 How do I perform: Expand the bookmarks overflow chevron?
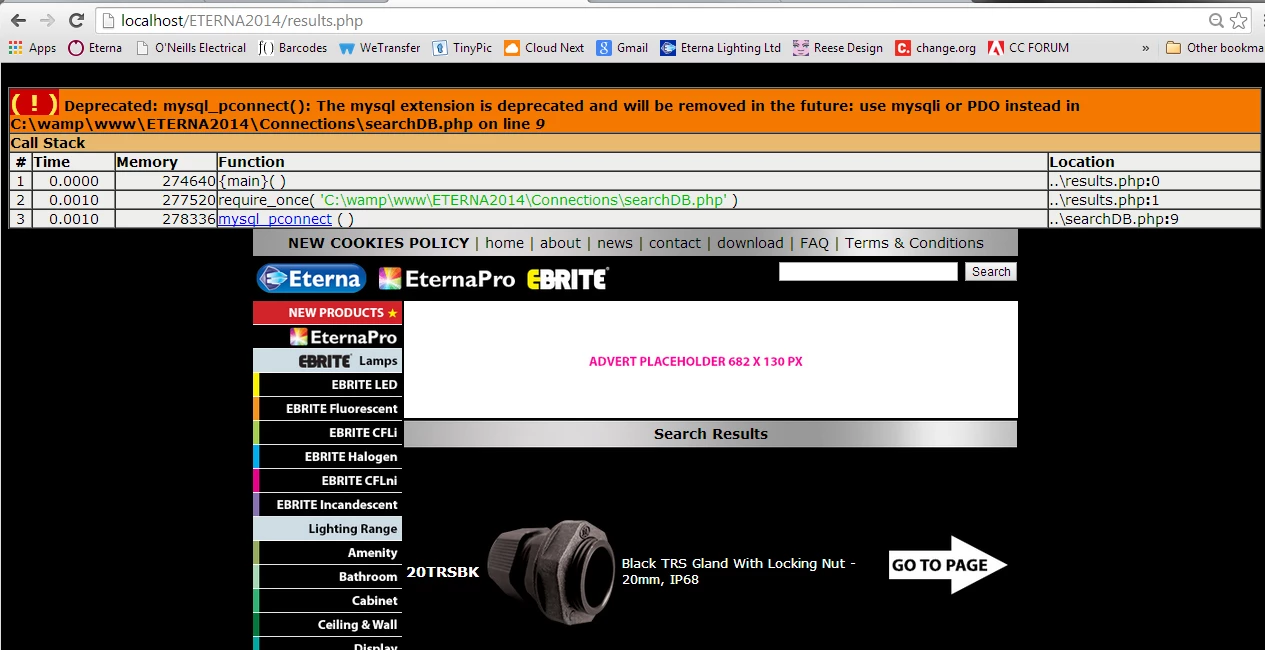[x=1145, y=48]
